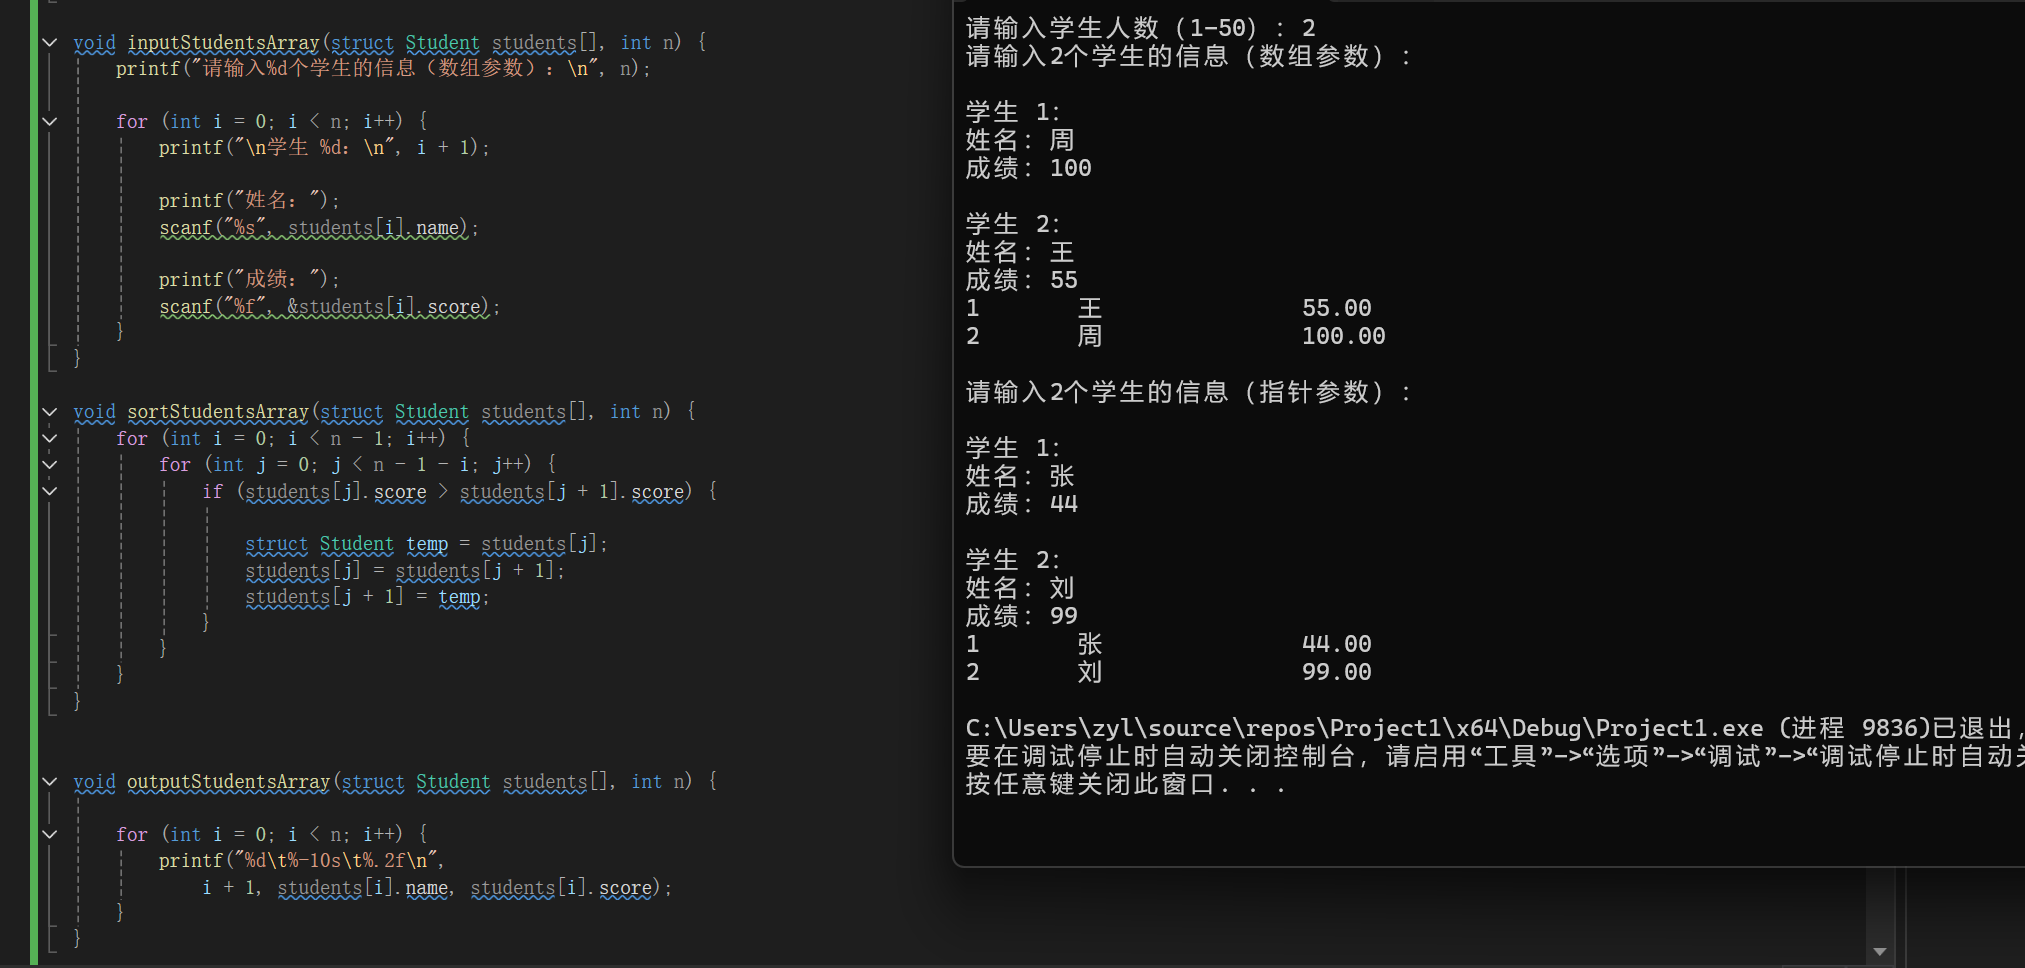Click the console score value 100.00
This screenshot has height=968, width=2025.
[x=1343, y=336]
